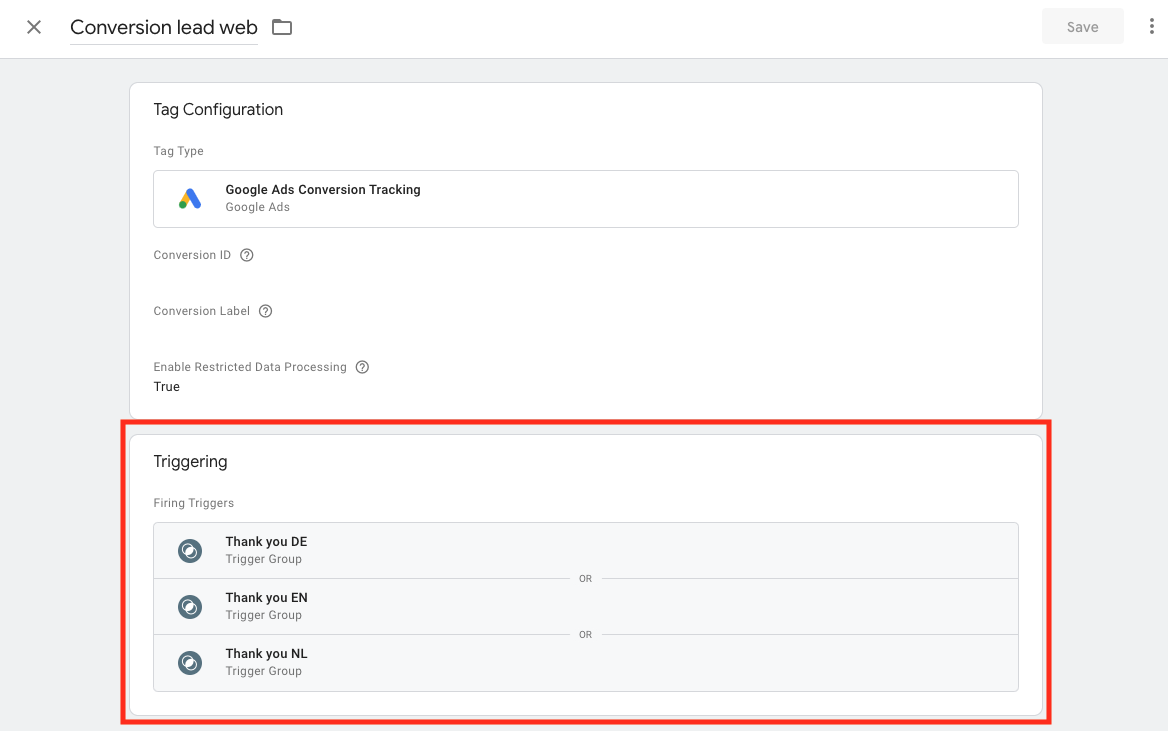The width and height of the screenshot is (1168, 731).
Task: Click the Conversion ID label text
Action: click(x=192, y=255)
